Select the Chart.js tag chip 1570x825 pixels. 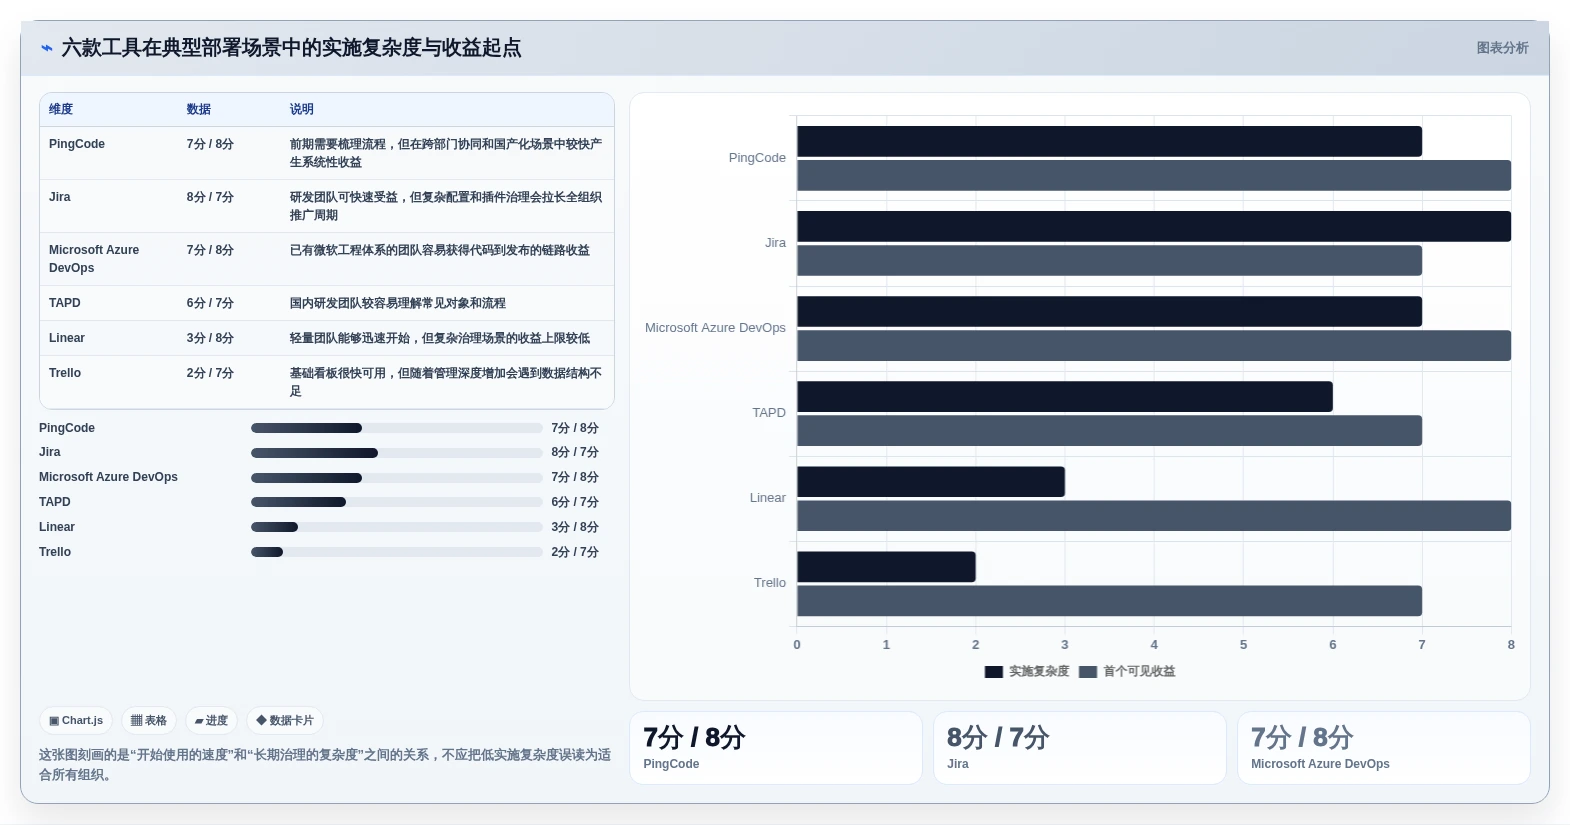76,720
